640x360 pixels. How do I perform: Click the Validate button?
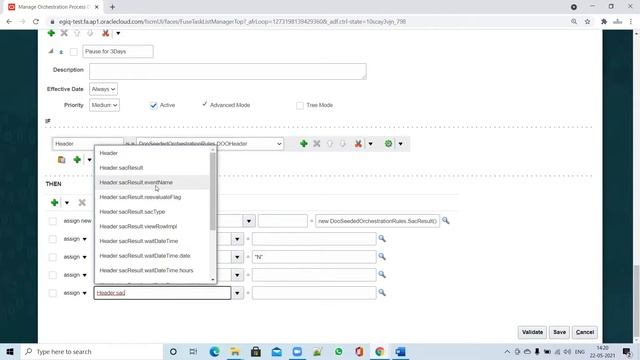532,332
